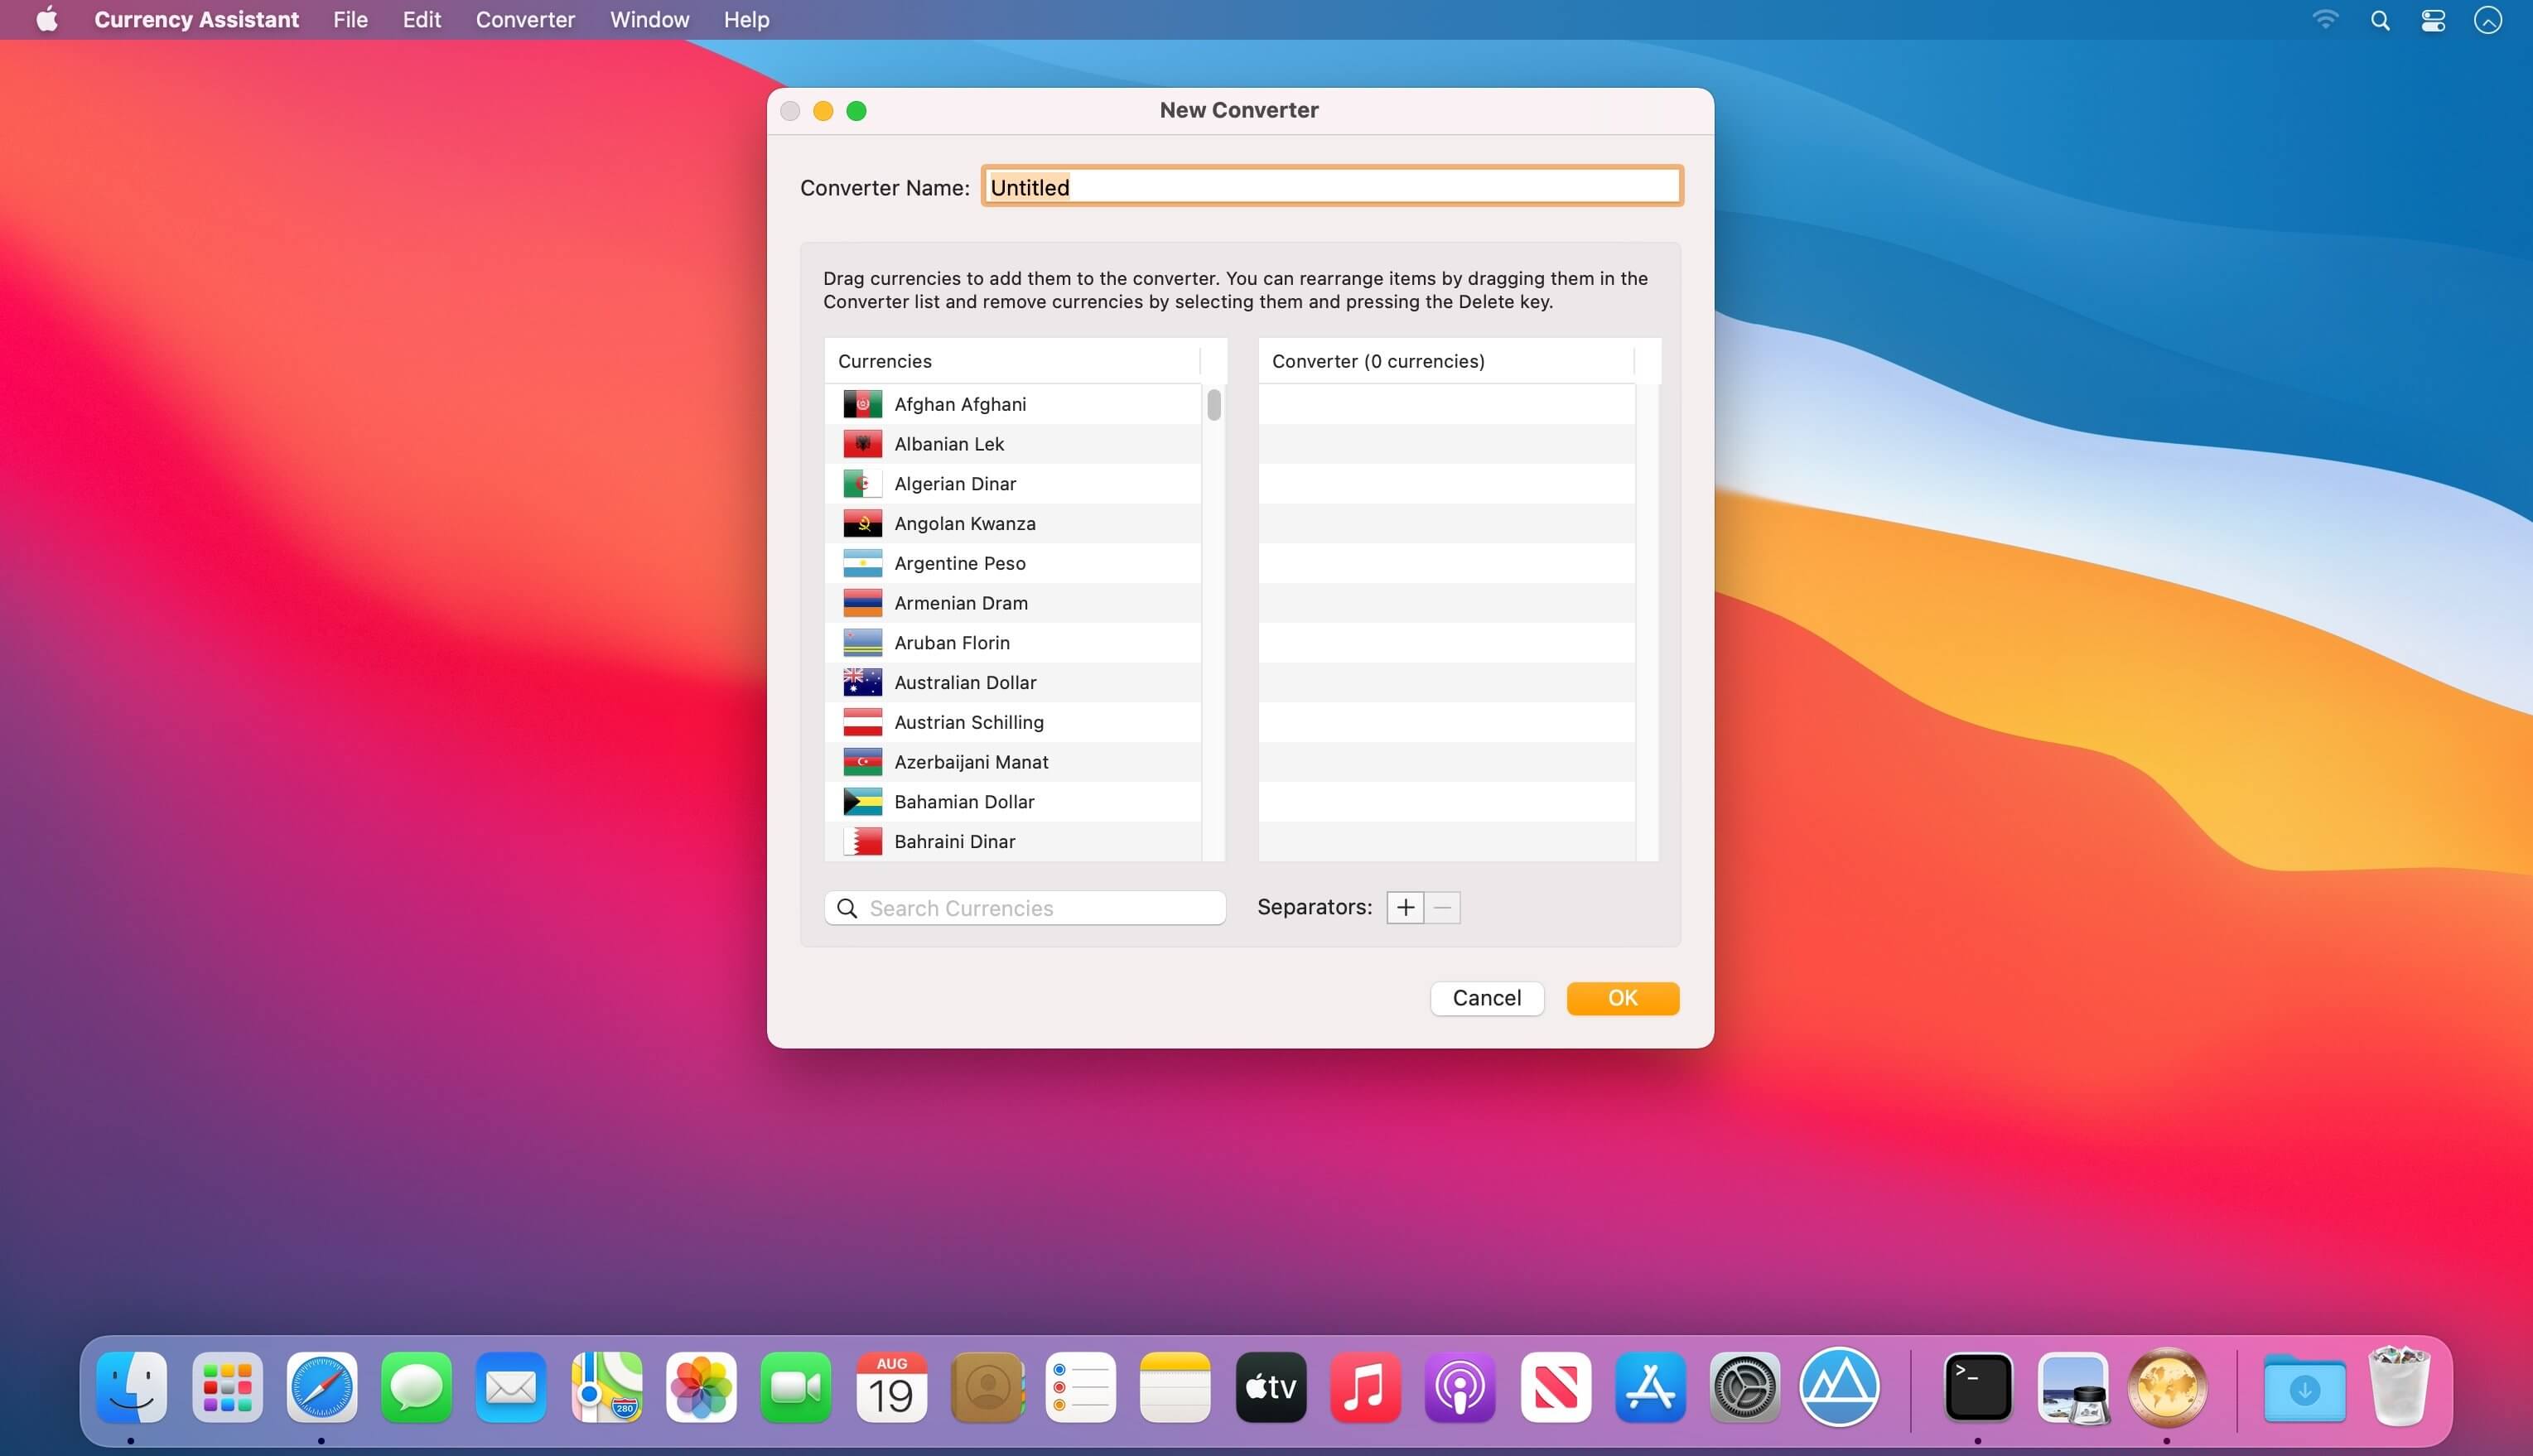
Task: Click the OK button
Action: click(x=1622, y=997)
